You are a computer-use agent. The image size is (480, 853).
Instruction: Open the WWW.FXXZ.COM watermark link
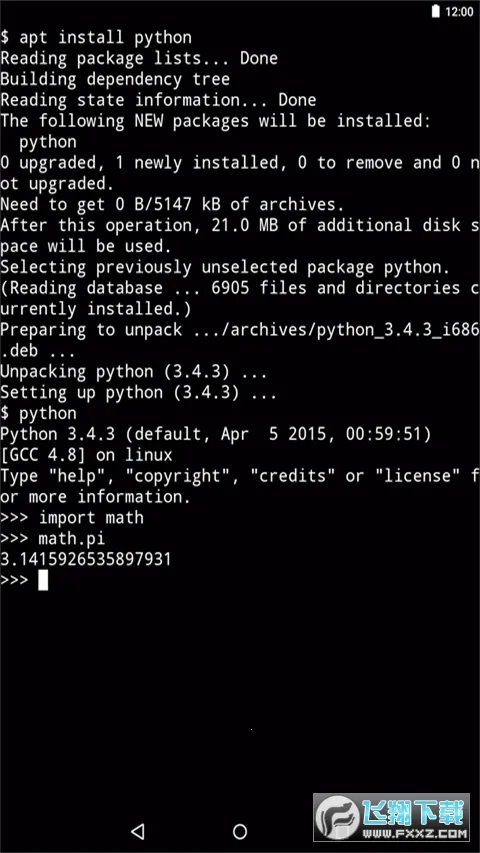tap(414, 833)
